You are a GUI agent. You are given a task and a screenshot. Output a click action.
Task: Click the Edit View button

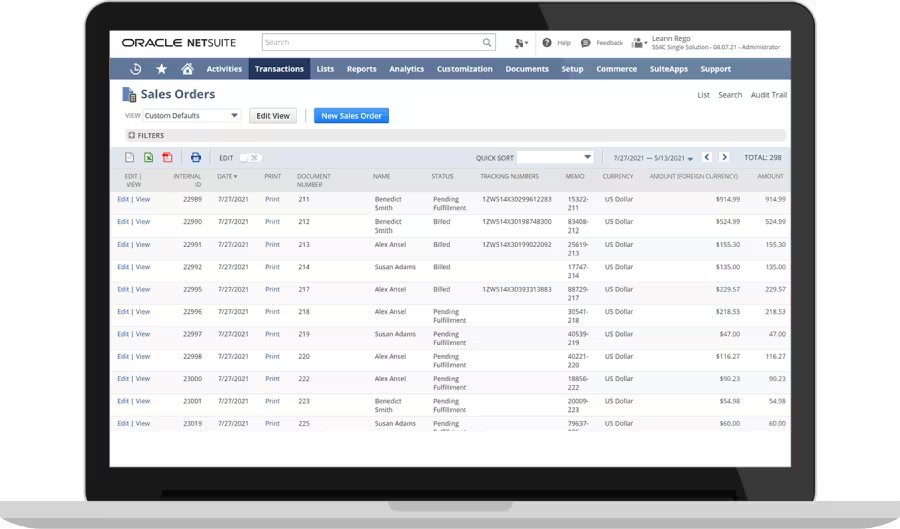pos(273,116)
